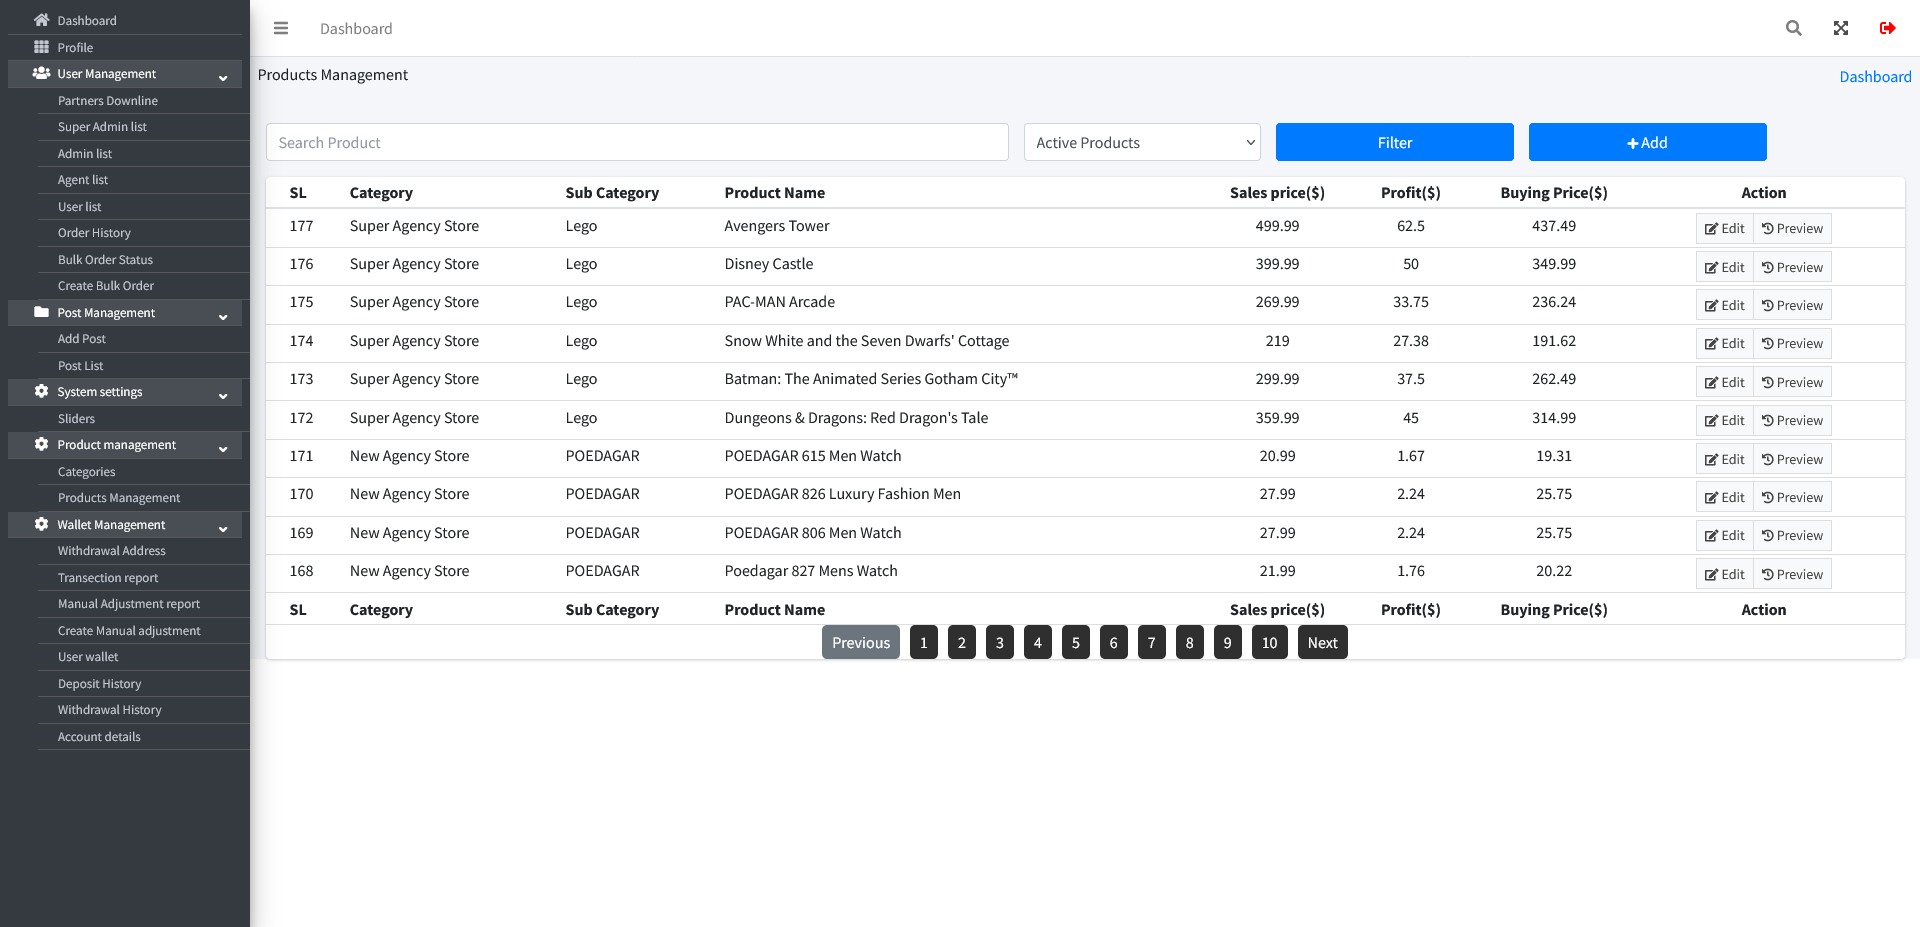The width and height of the screenshot is (1920, 927).
Task: Click the red logout icon
Action: click(1888, 28)
